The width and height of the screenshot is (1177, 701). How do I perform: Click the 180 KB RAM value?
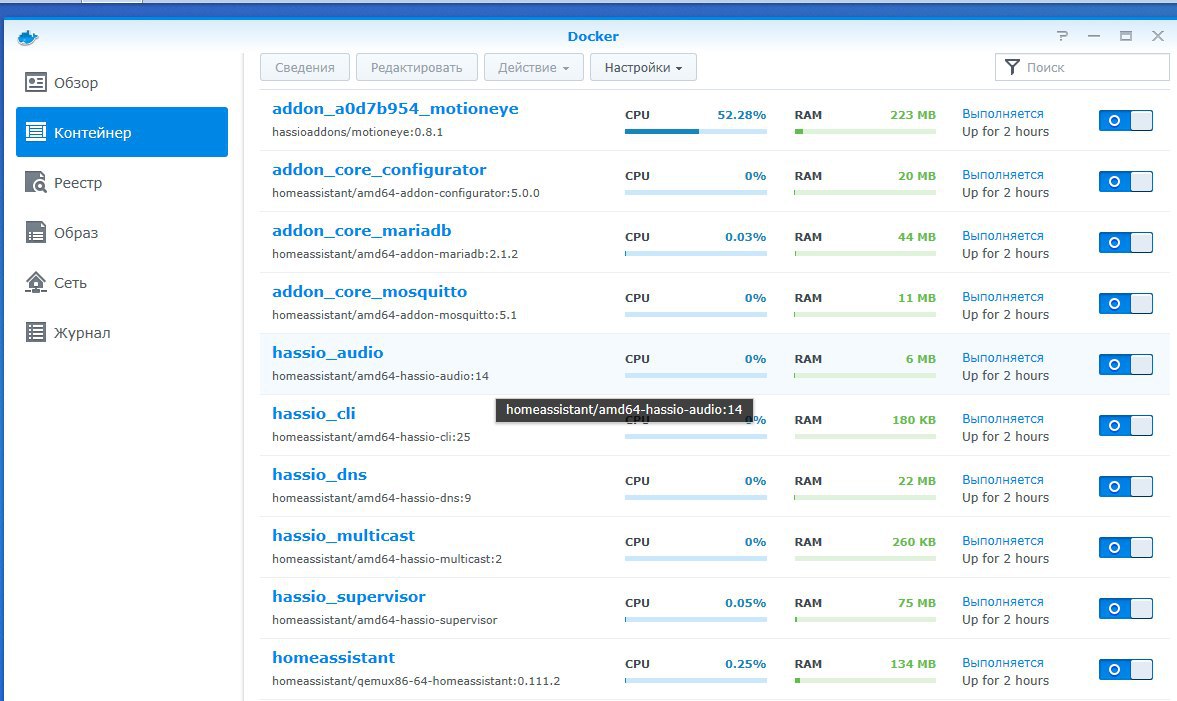tap(914, 420)
